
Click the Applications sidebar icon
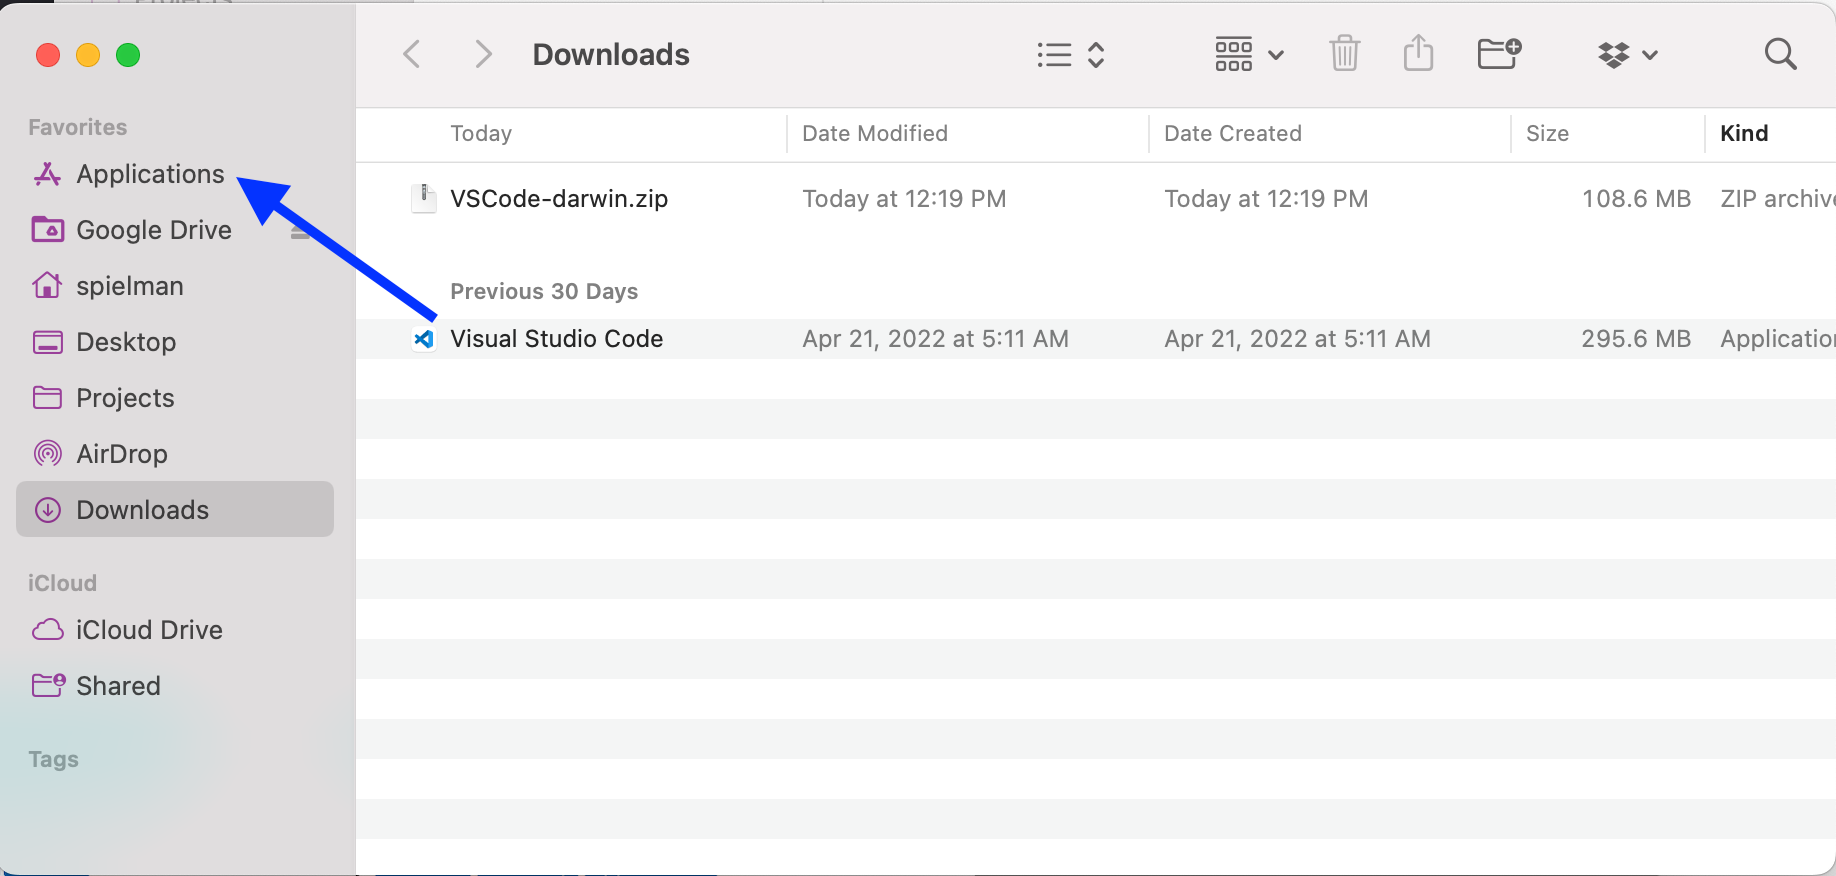point(47,174)
